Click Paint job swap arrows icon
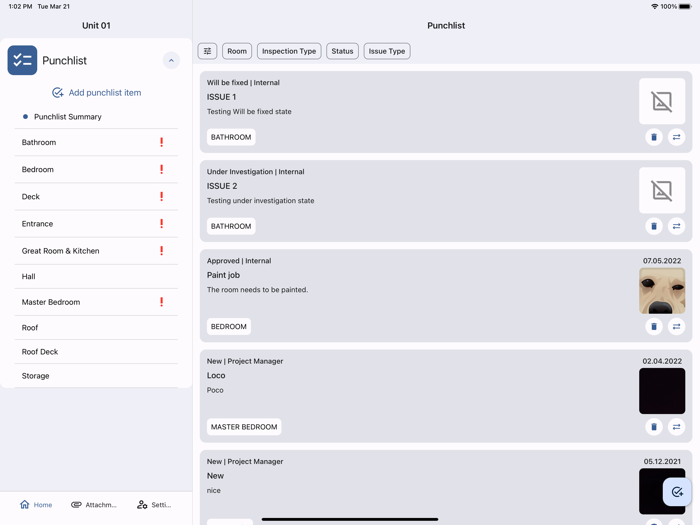This screenshot has height=525, width=700. click(x=676, y=327)
